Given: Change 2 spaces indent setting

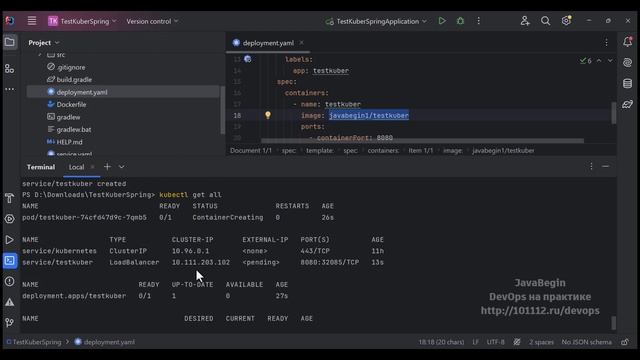Looking at the screenshot, I should [x=541, y=342].
